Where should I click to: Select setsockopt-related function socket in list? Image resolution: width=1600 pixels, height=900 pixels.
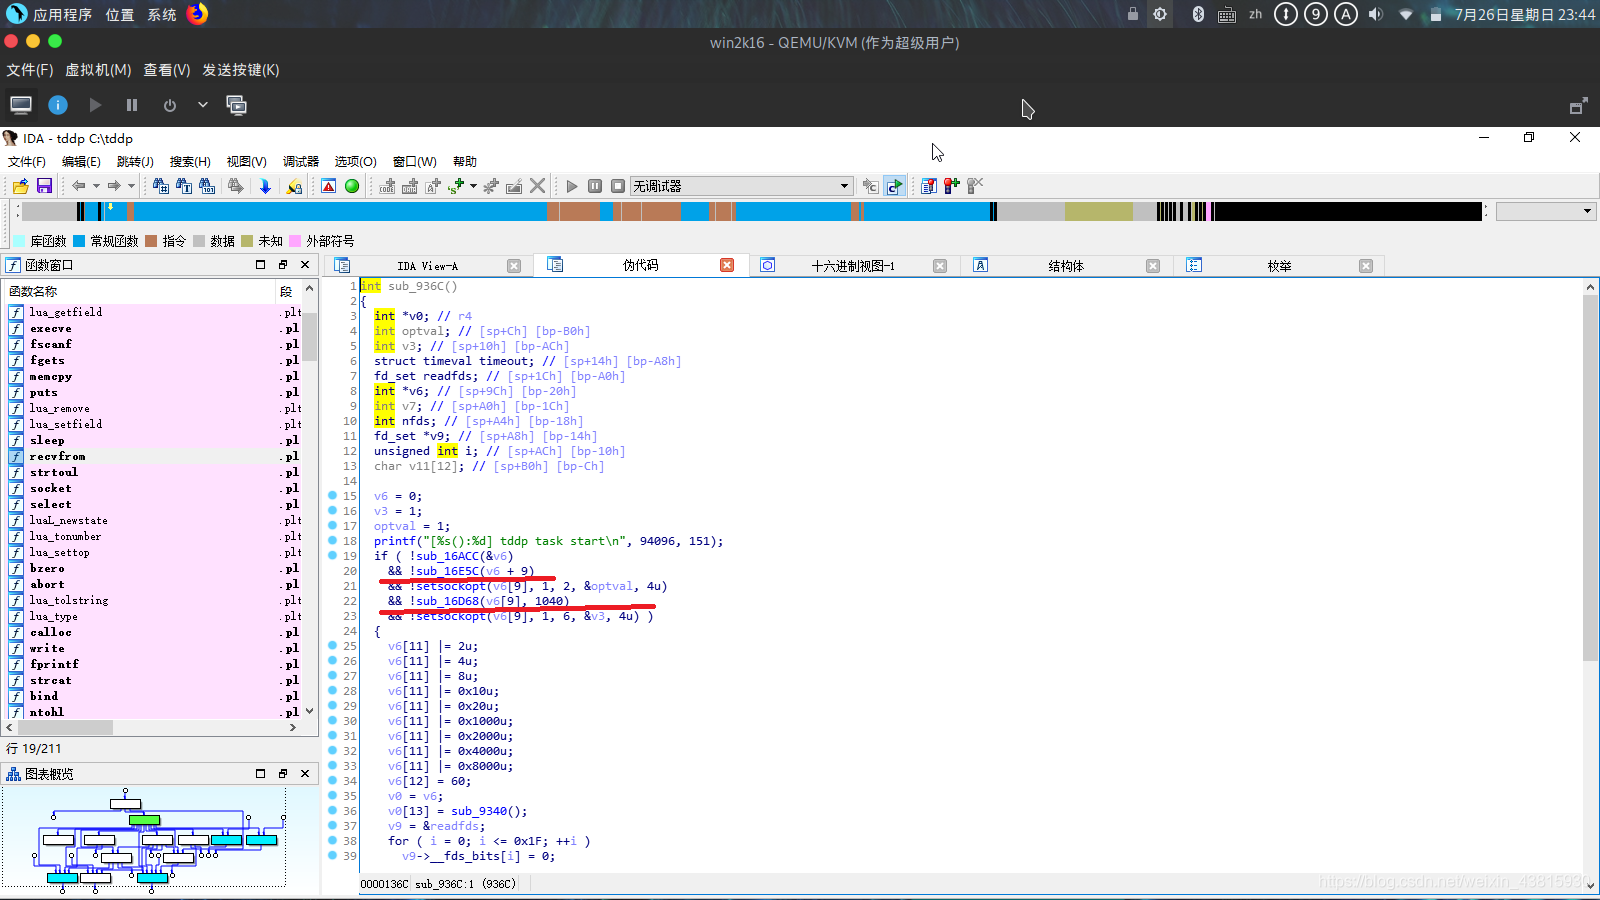coord(152,488)
